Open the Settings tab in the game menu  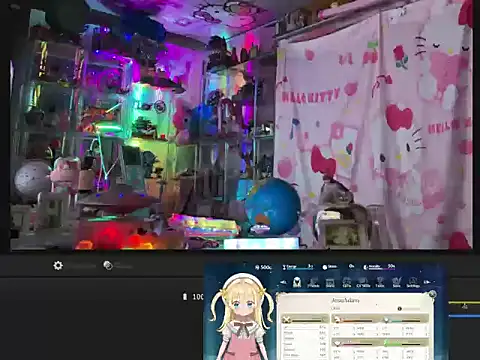(413, 283)
